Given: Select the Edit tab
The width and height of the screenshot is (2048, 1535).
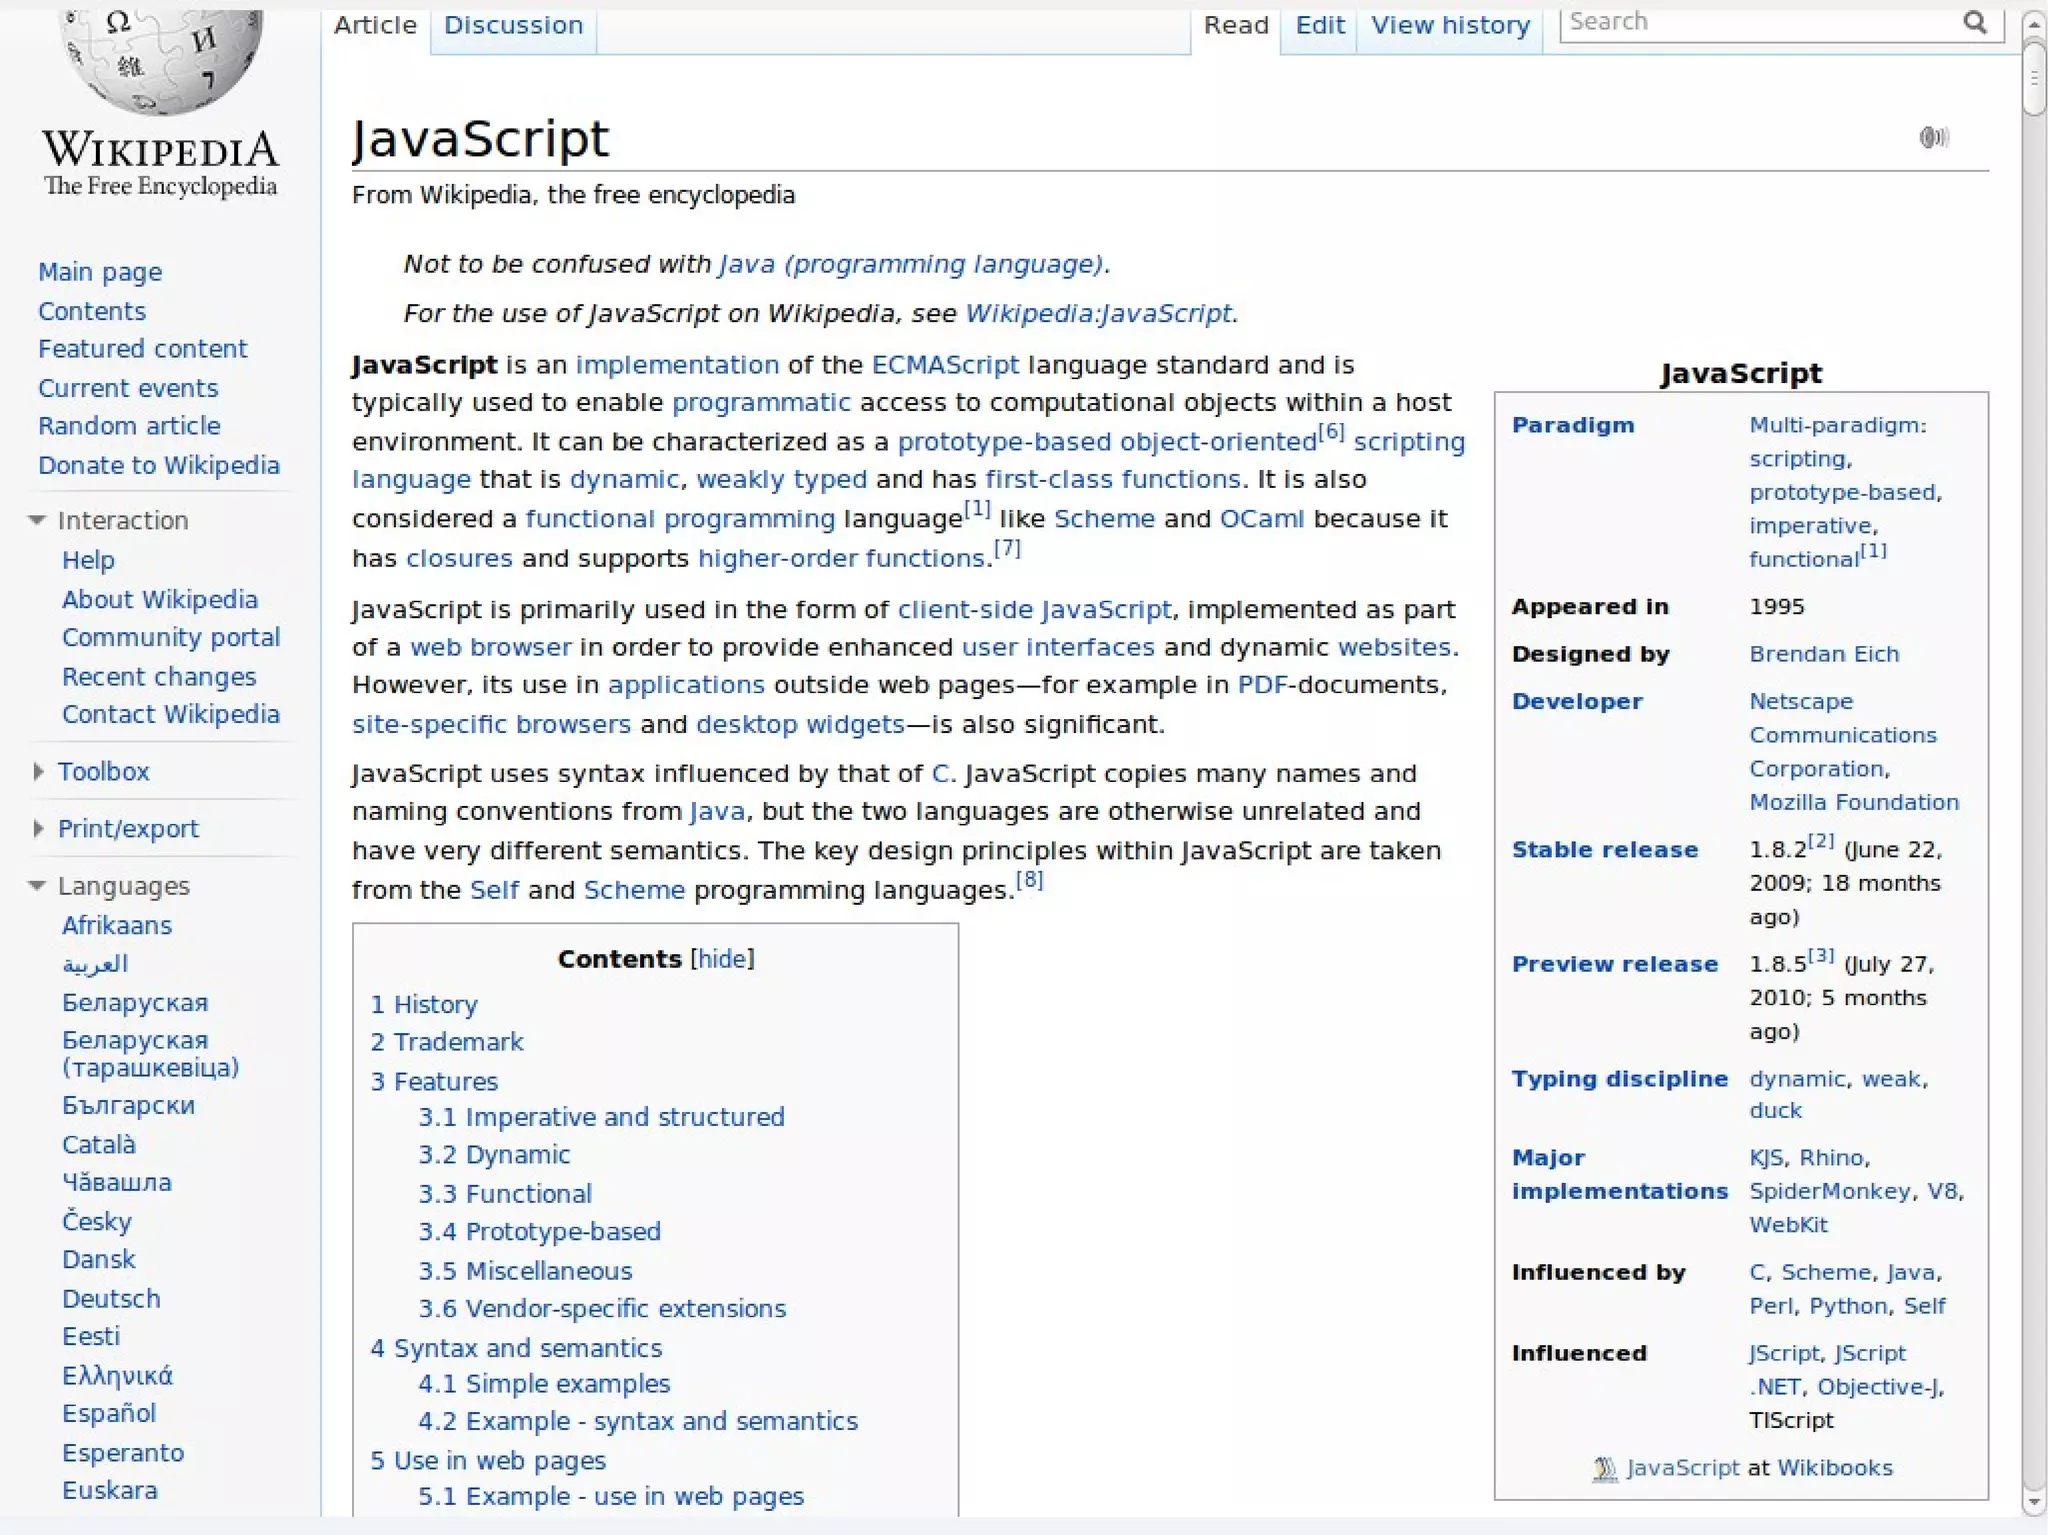Looking at the screenshot, I should pos(1319,26).
